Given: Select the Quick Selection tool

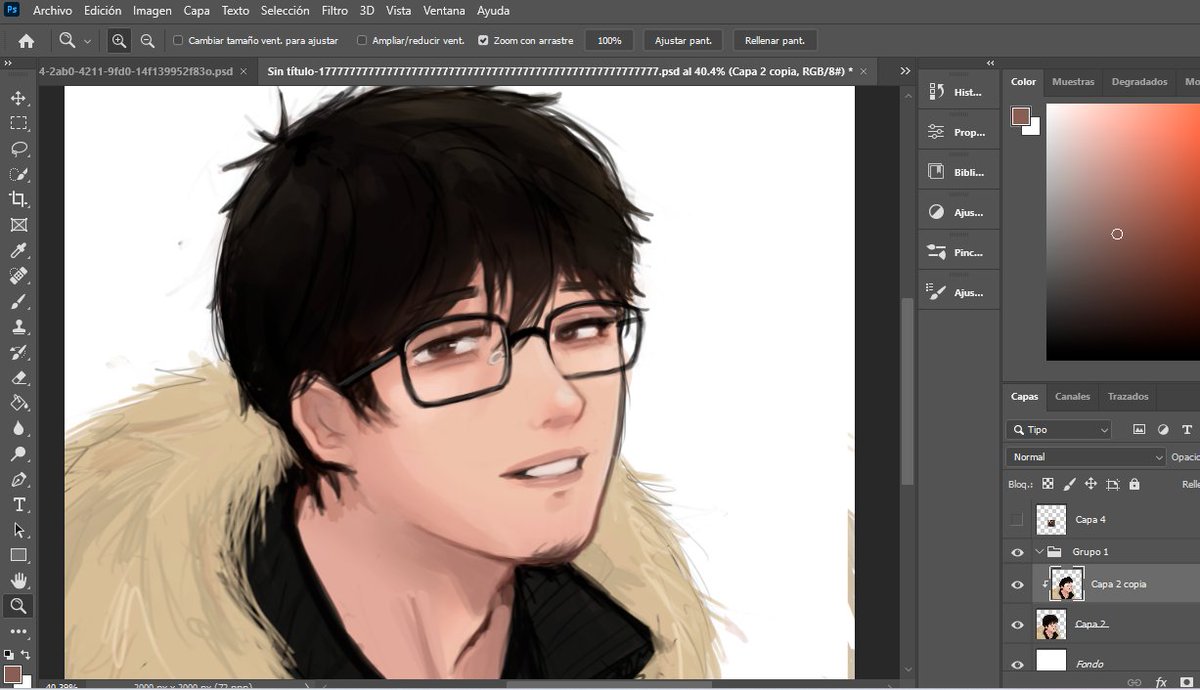Looking at the screenshot, I should point(18,174).
